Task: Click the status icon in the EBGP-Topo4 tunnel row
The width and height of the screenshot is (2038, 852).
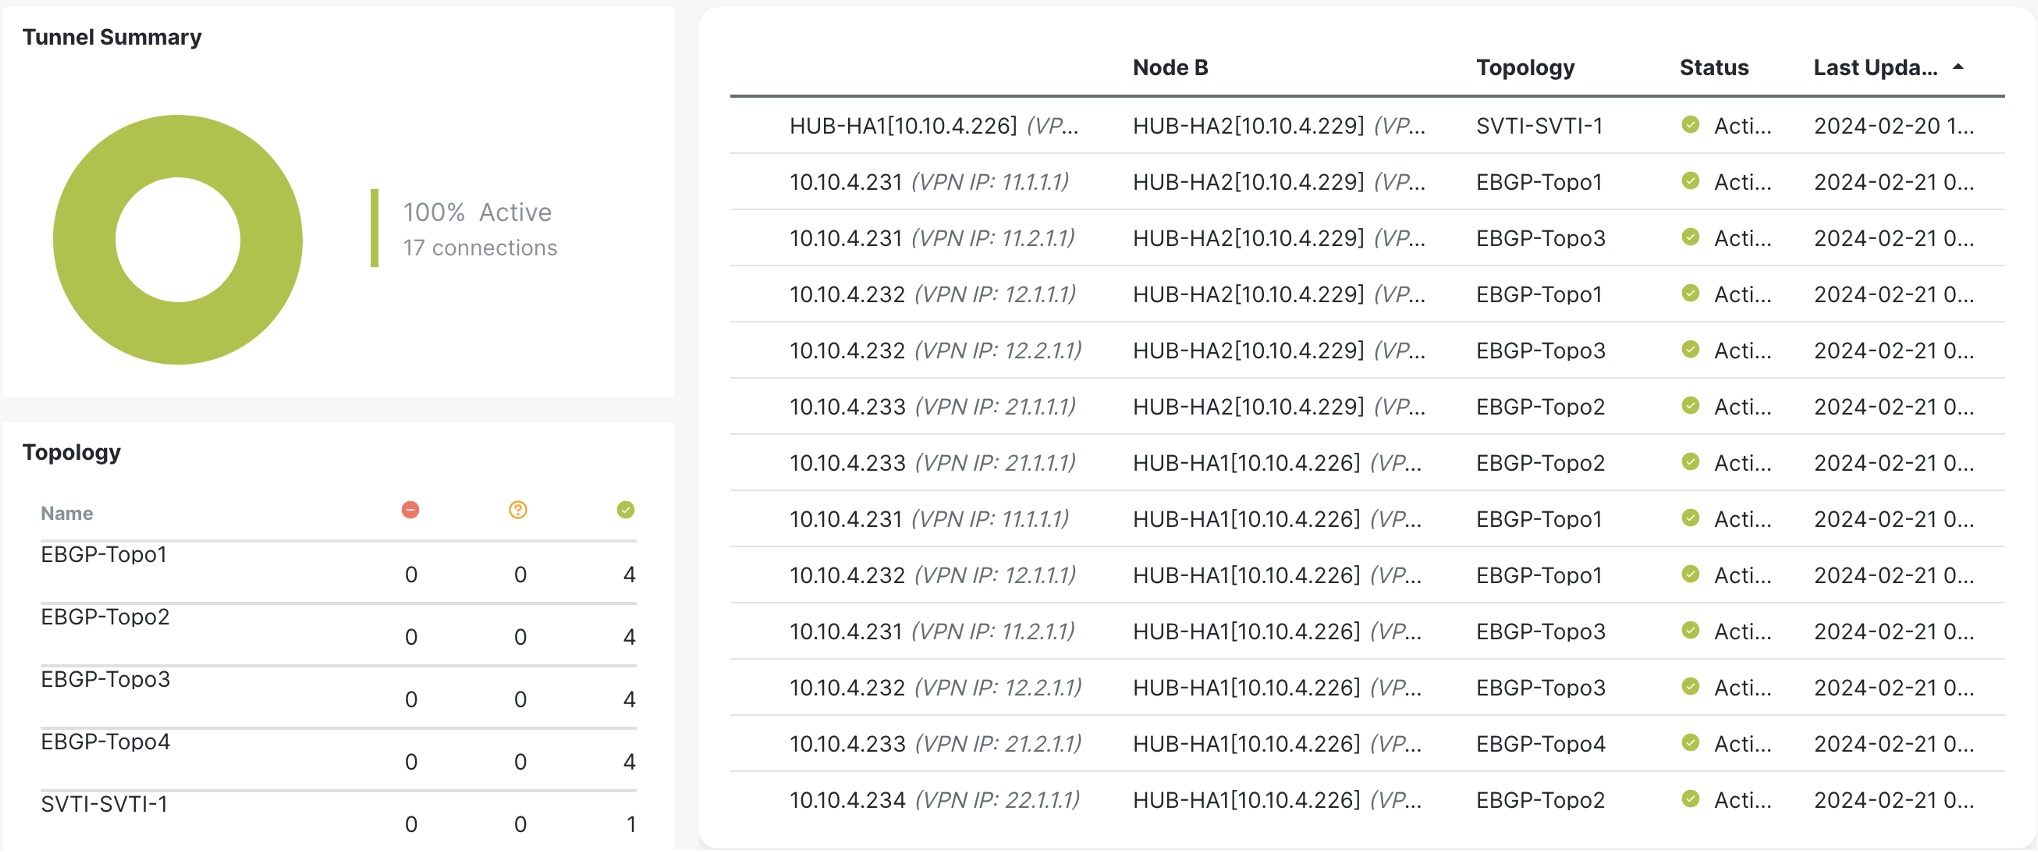Action: point(1691,743)
